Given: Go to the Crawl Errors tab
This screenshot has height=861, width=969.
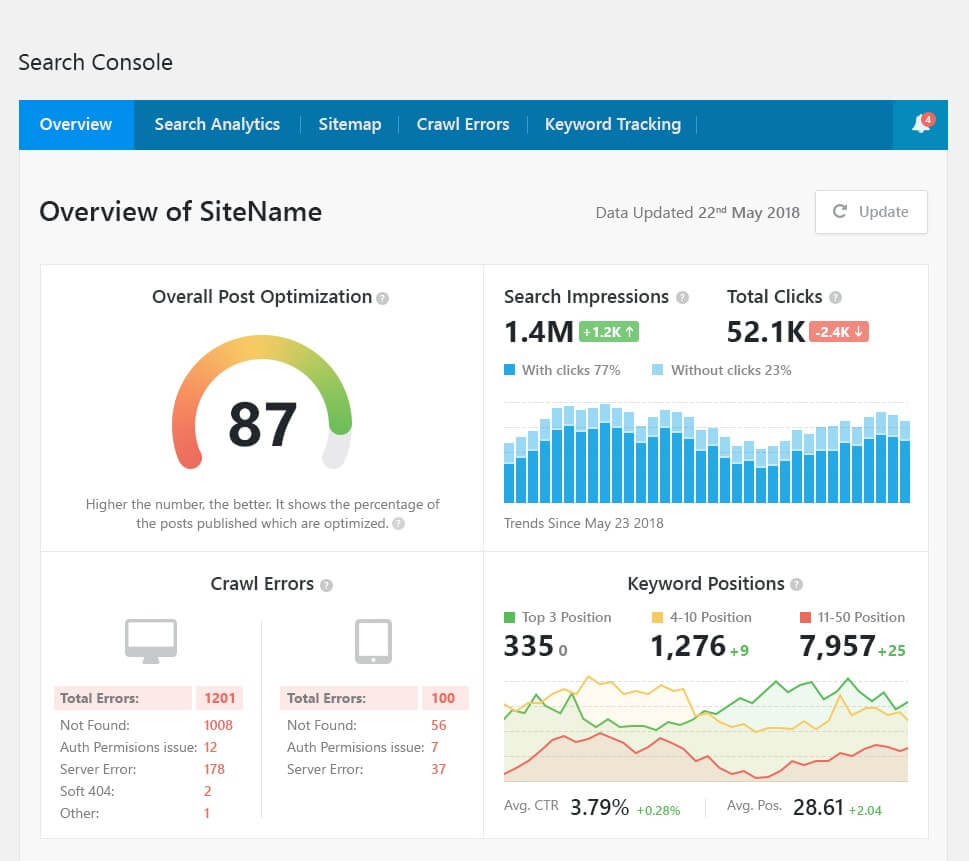Looking at the screenshot, I should tap(463, 124).
